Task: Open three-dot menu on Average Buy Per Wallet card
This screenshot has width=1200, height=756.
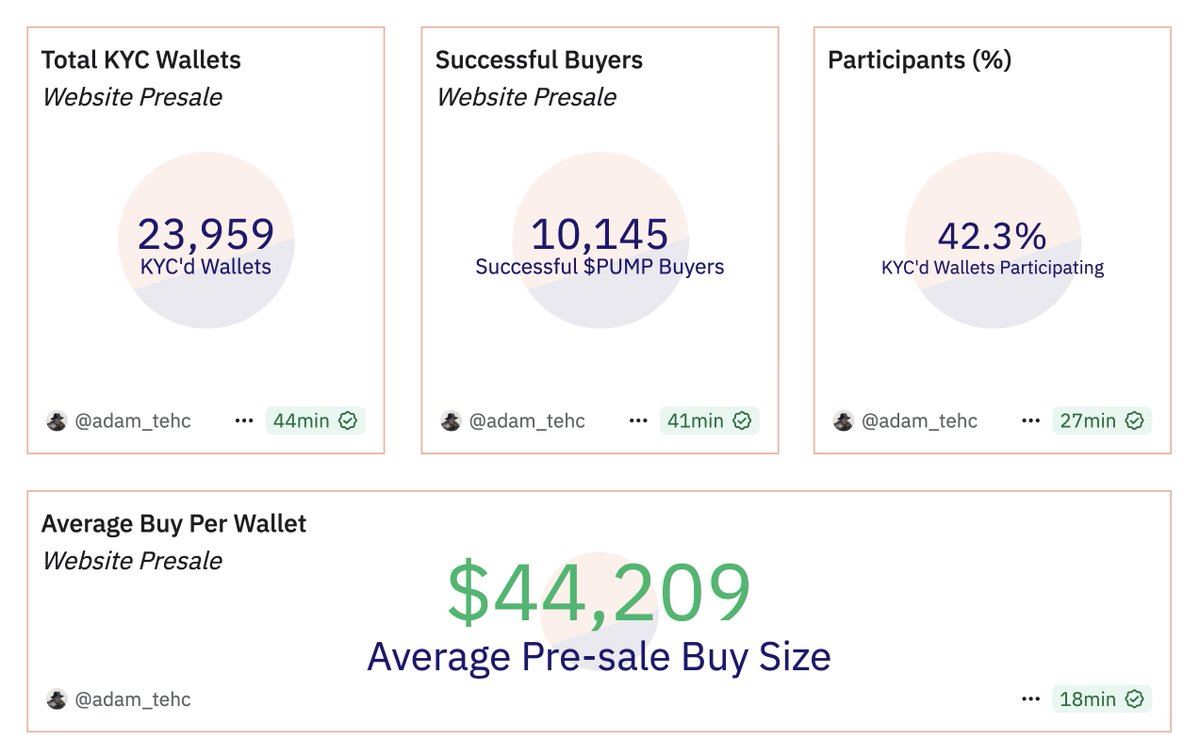Action: [1031, 699]
